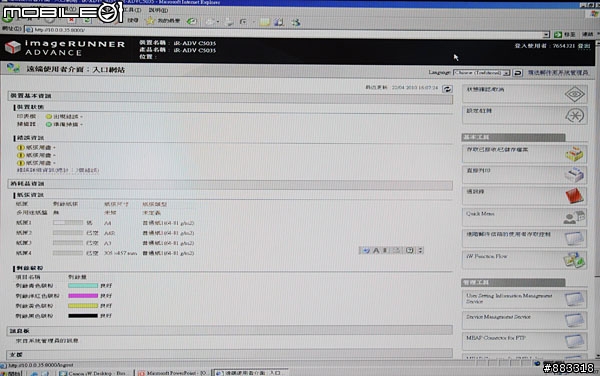Open the settings/registration asterisk icon panel
The image size is (600, 376).
574,116
